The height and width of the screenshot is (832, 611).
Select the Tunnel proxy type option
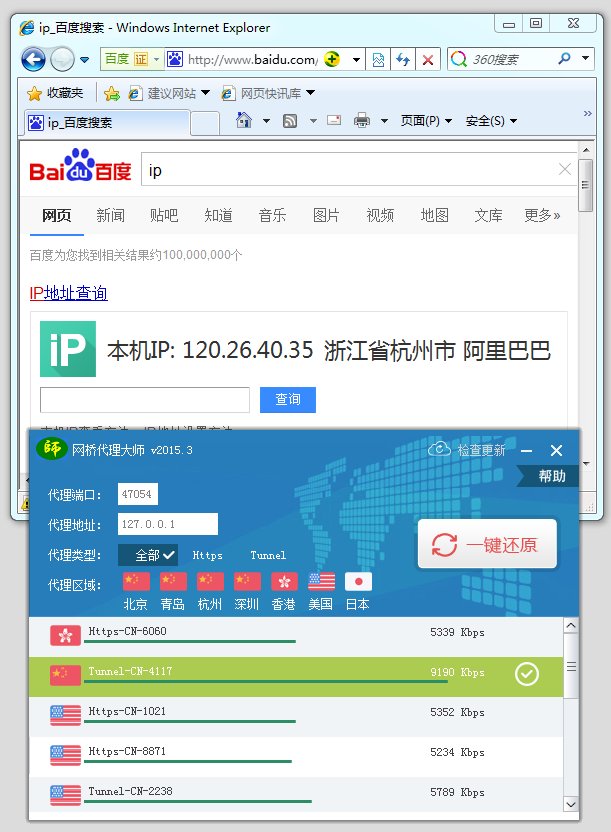(268, 556)
